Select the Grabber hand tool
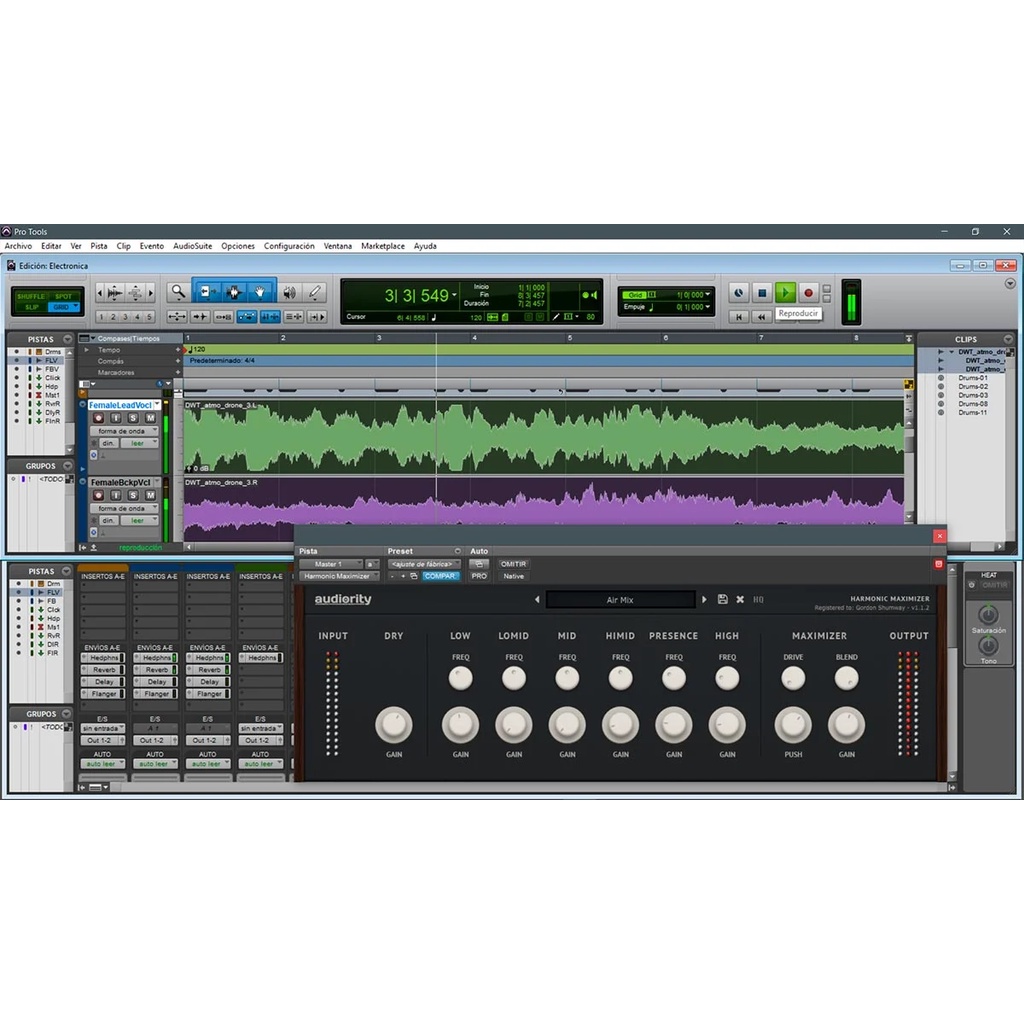 [x=260, y=293]
